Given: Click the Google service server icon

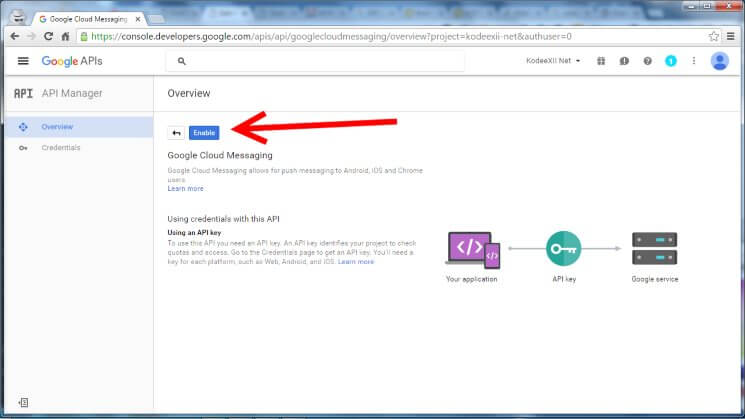Looking at the screenshot, I should click(654, 248).
